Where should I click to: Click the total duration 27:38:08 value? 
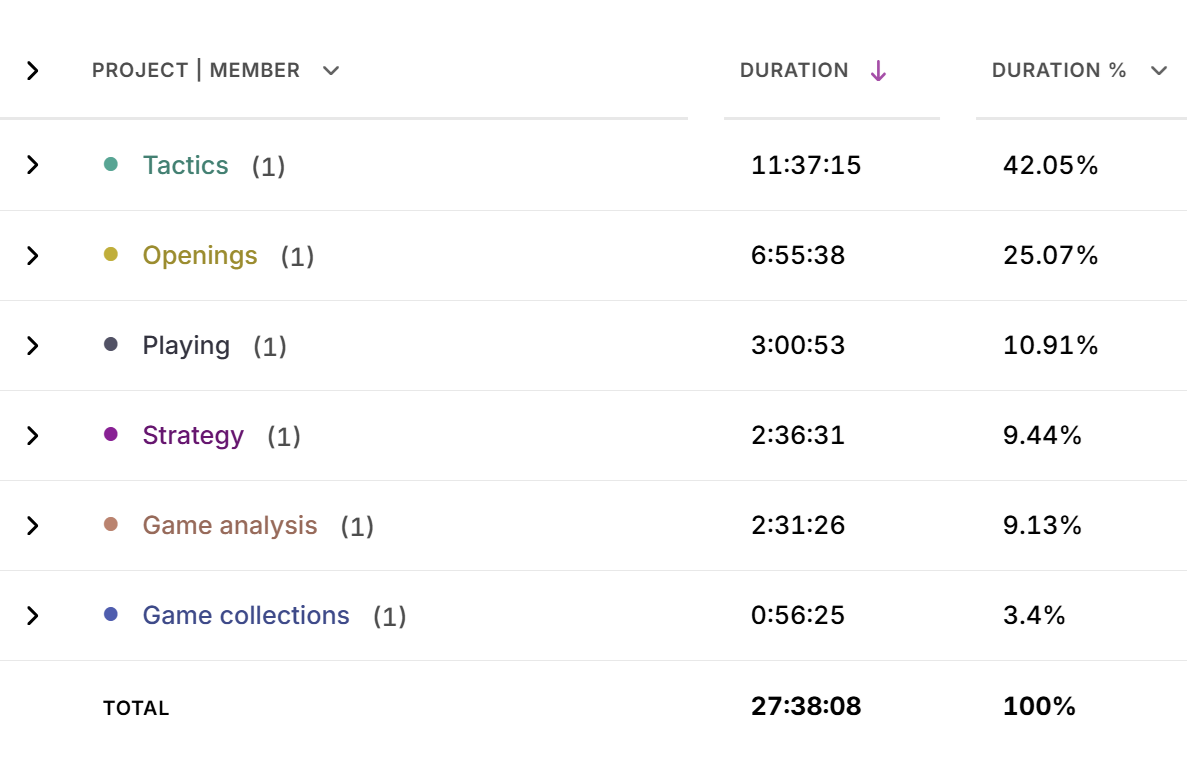point(806,707)
